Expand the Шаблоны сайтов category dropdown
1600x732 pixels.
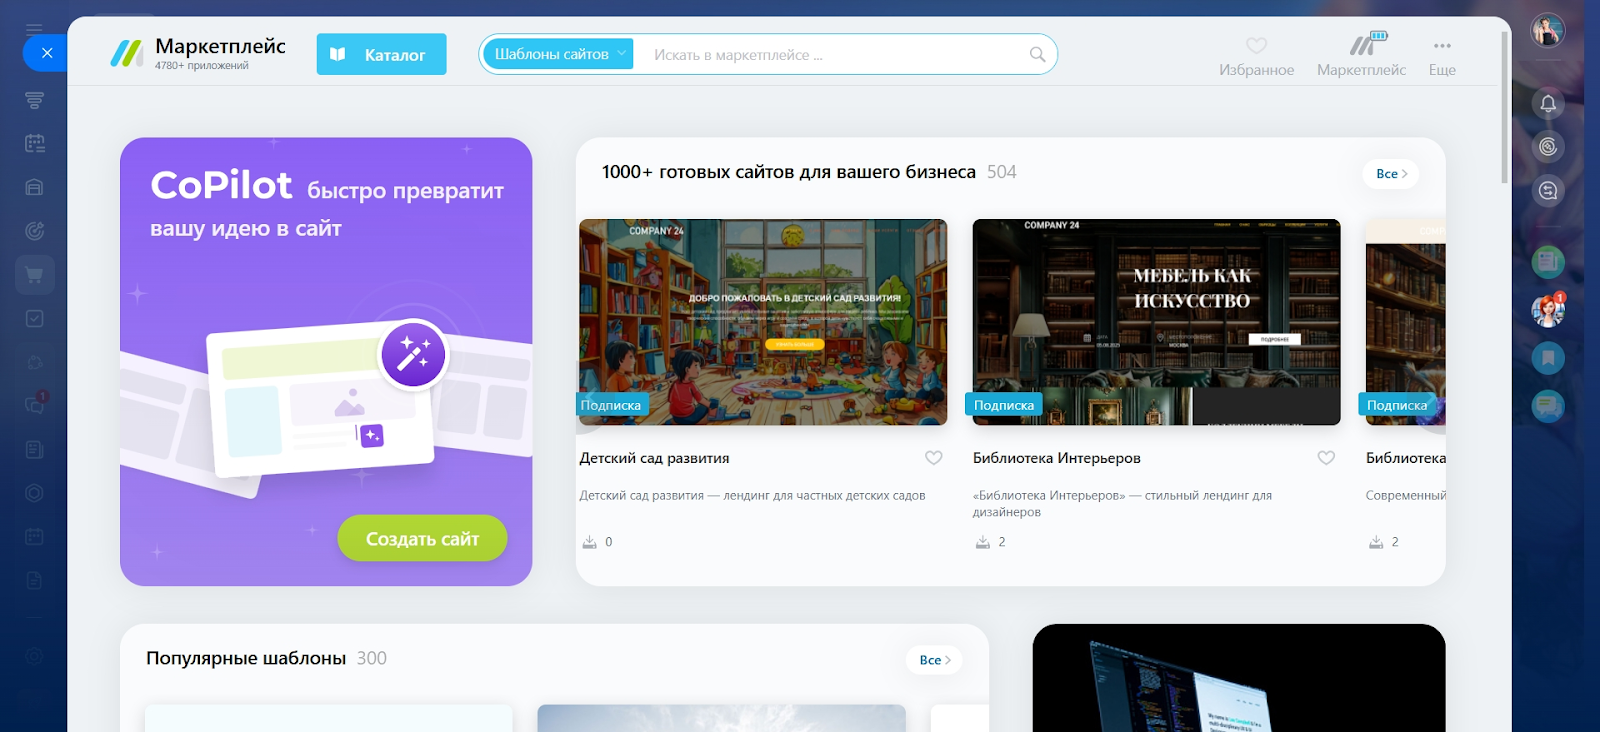[558, 54]
